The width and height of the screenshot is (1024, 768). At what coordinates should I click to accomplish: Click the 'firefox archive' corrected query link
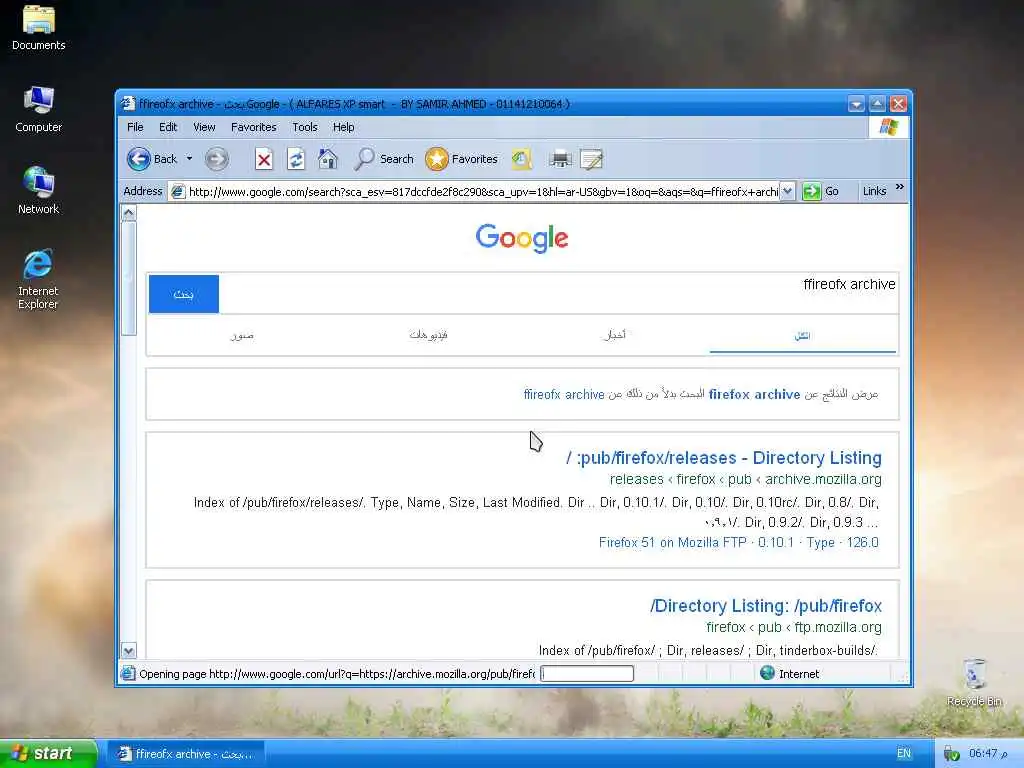point(754,394)
